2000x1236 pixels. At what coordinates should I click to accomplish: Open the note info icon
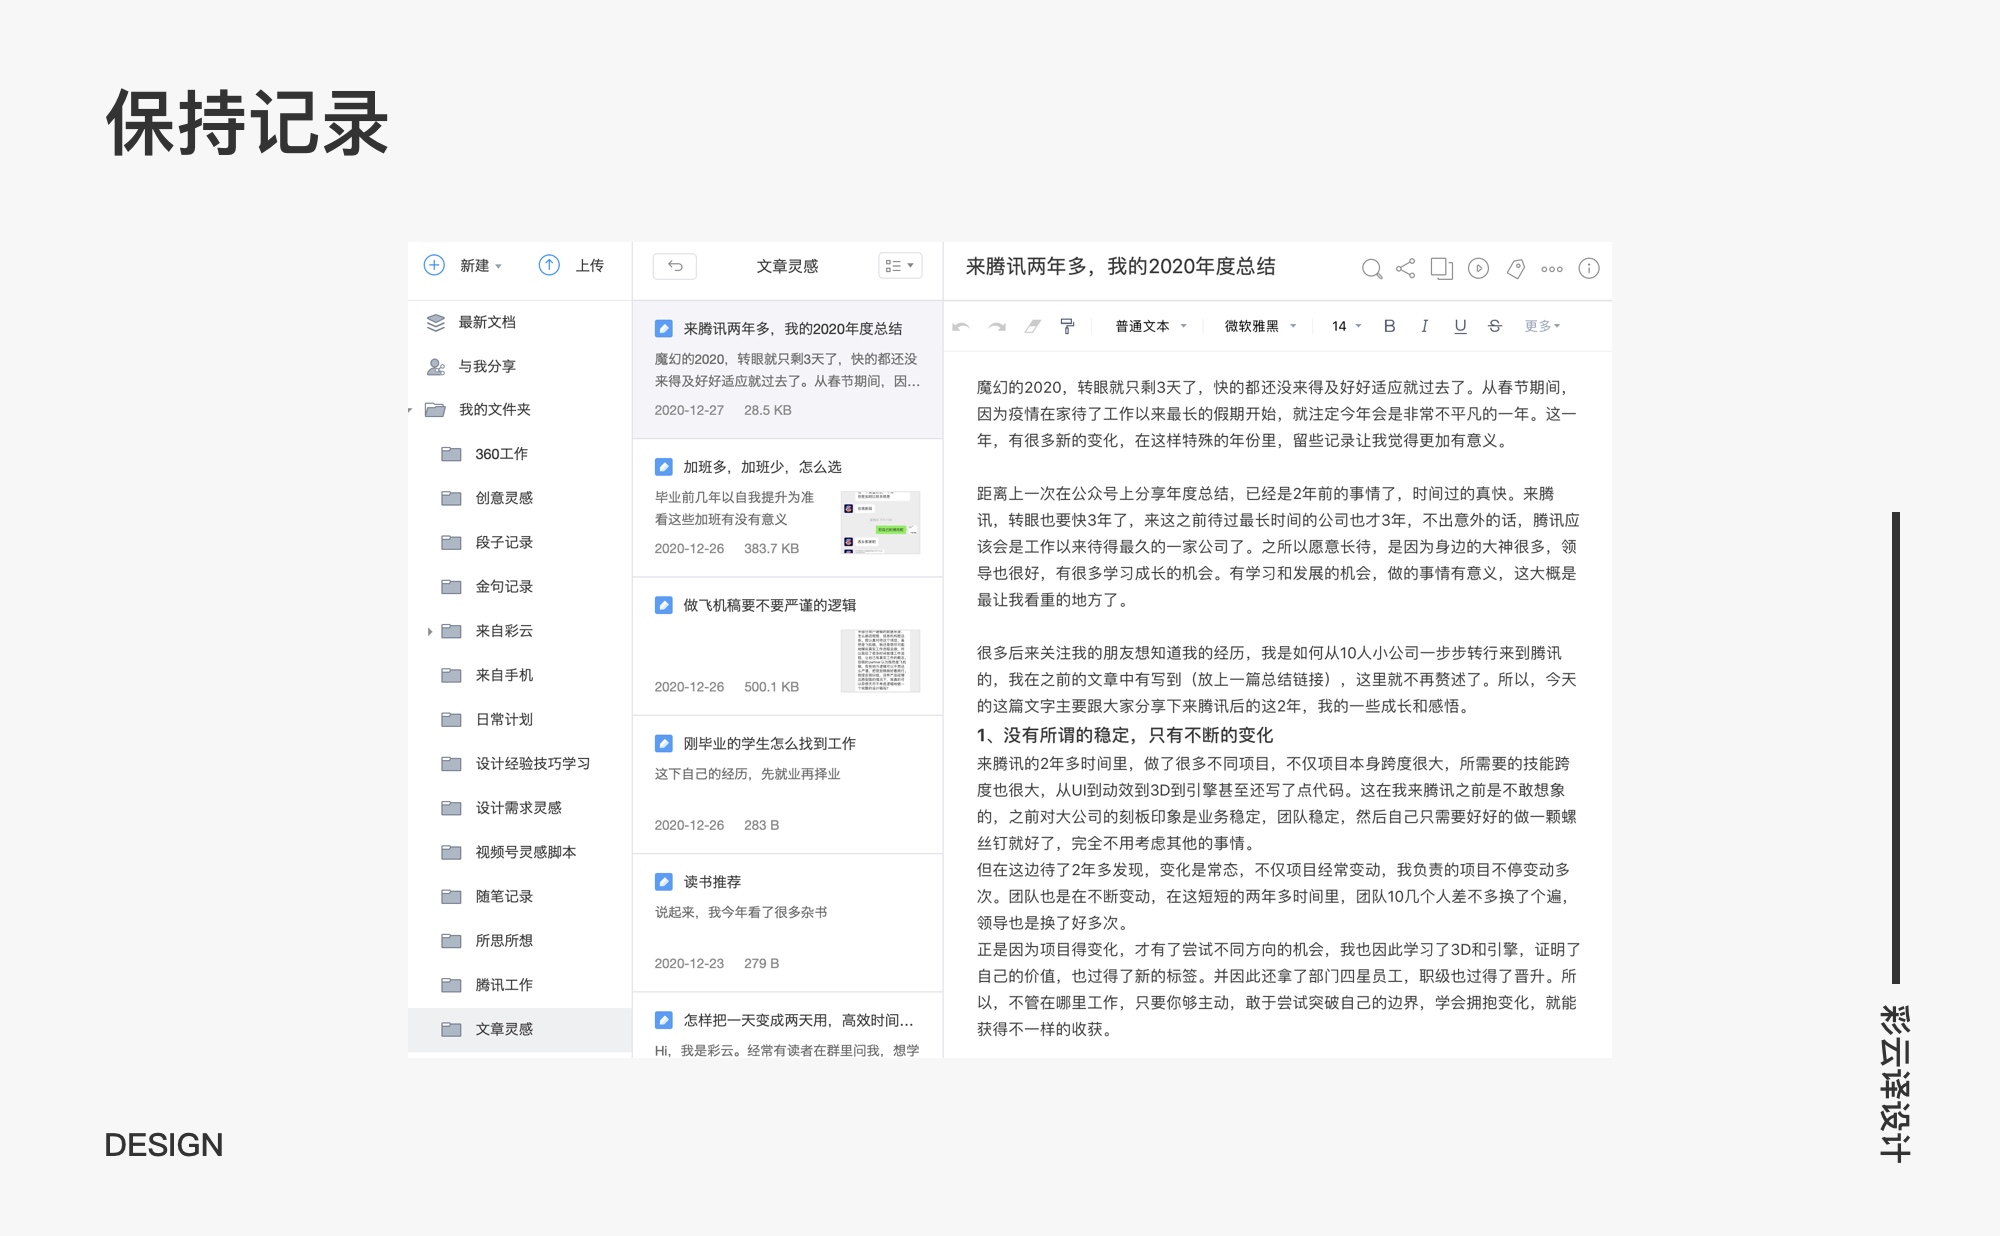pos(1588,268)
